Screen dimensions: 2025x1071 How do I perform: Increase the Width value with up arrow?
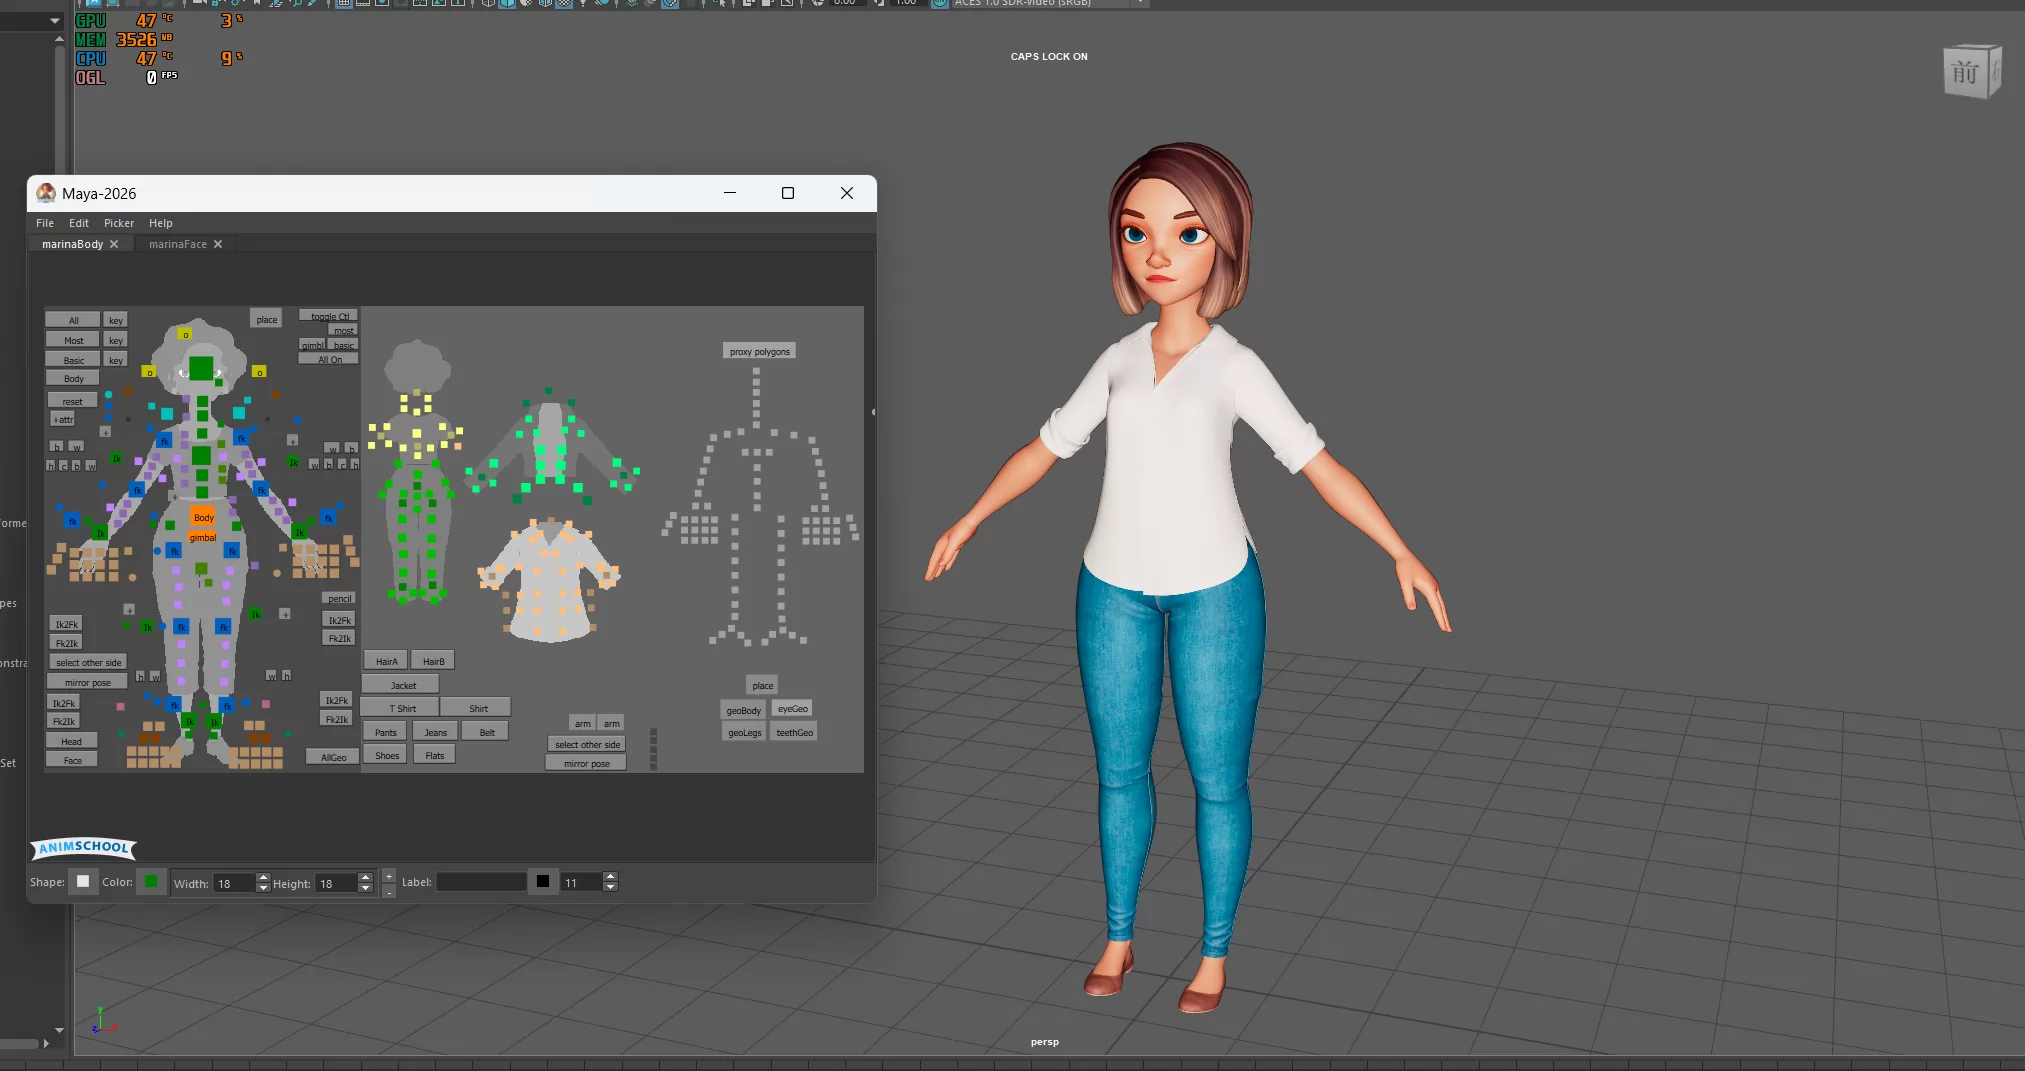(263, 878)
